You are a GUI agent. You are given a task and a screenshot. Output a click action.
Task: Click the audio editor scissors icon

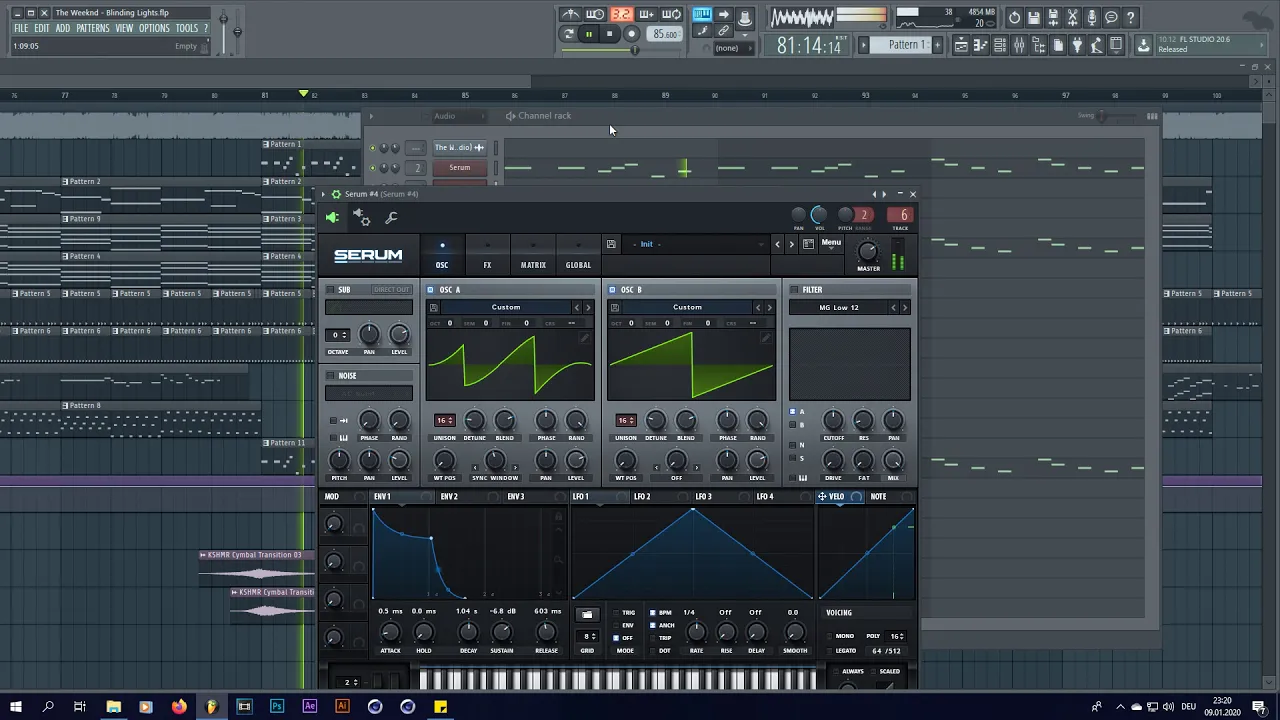[x=1072, y=17]
